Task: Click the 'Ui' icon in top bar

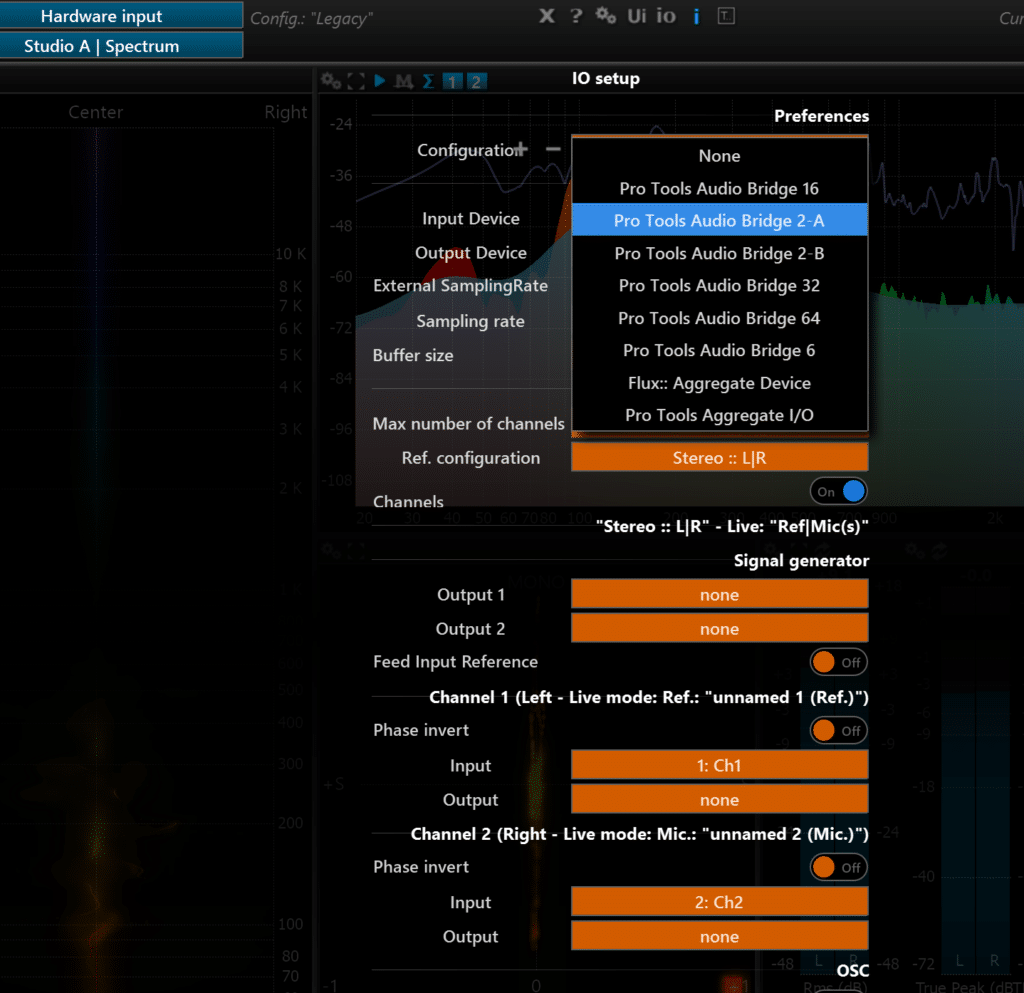Action: [x=636, y=16]
